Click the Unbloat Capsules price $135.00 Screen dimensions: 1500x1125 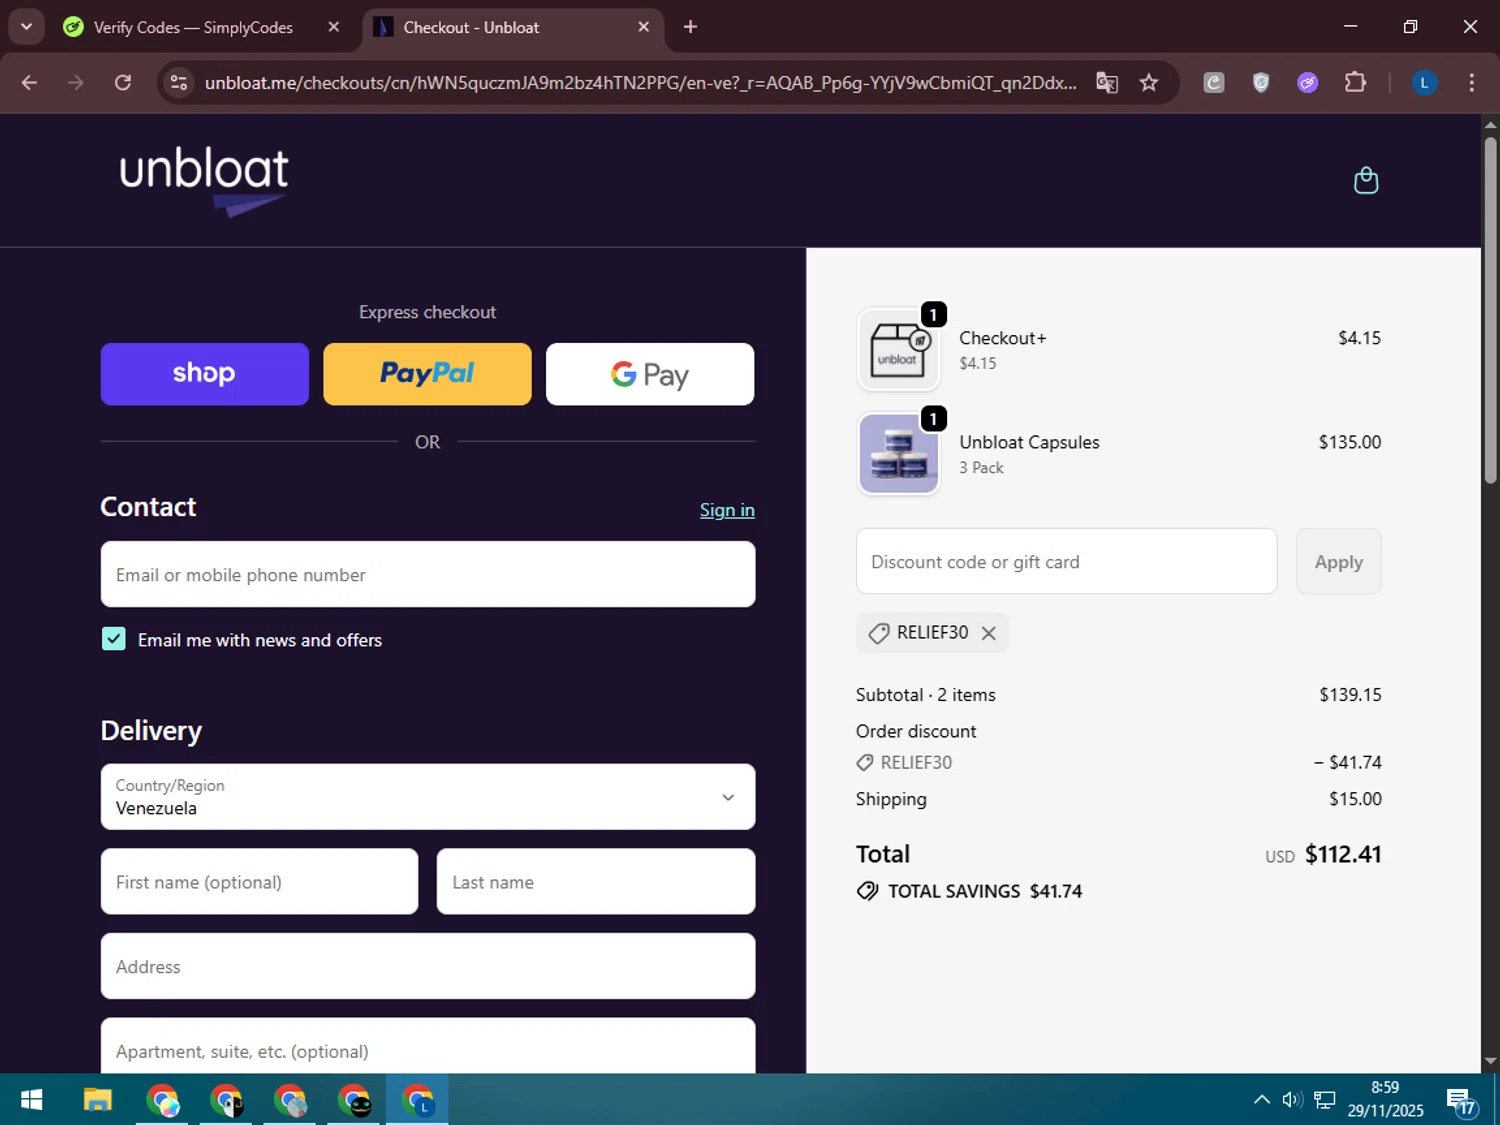tap(1350, 442)
